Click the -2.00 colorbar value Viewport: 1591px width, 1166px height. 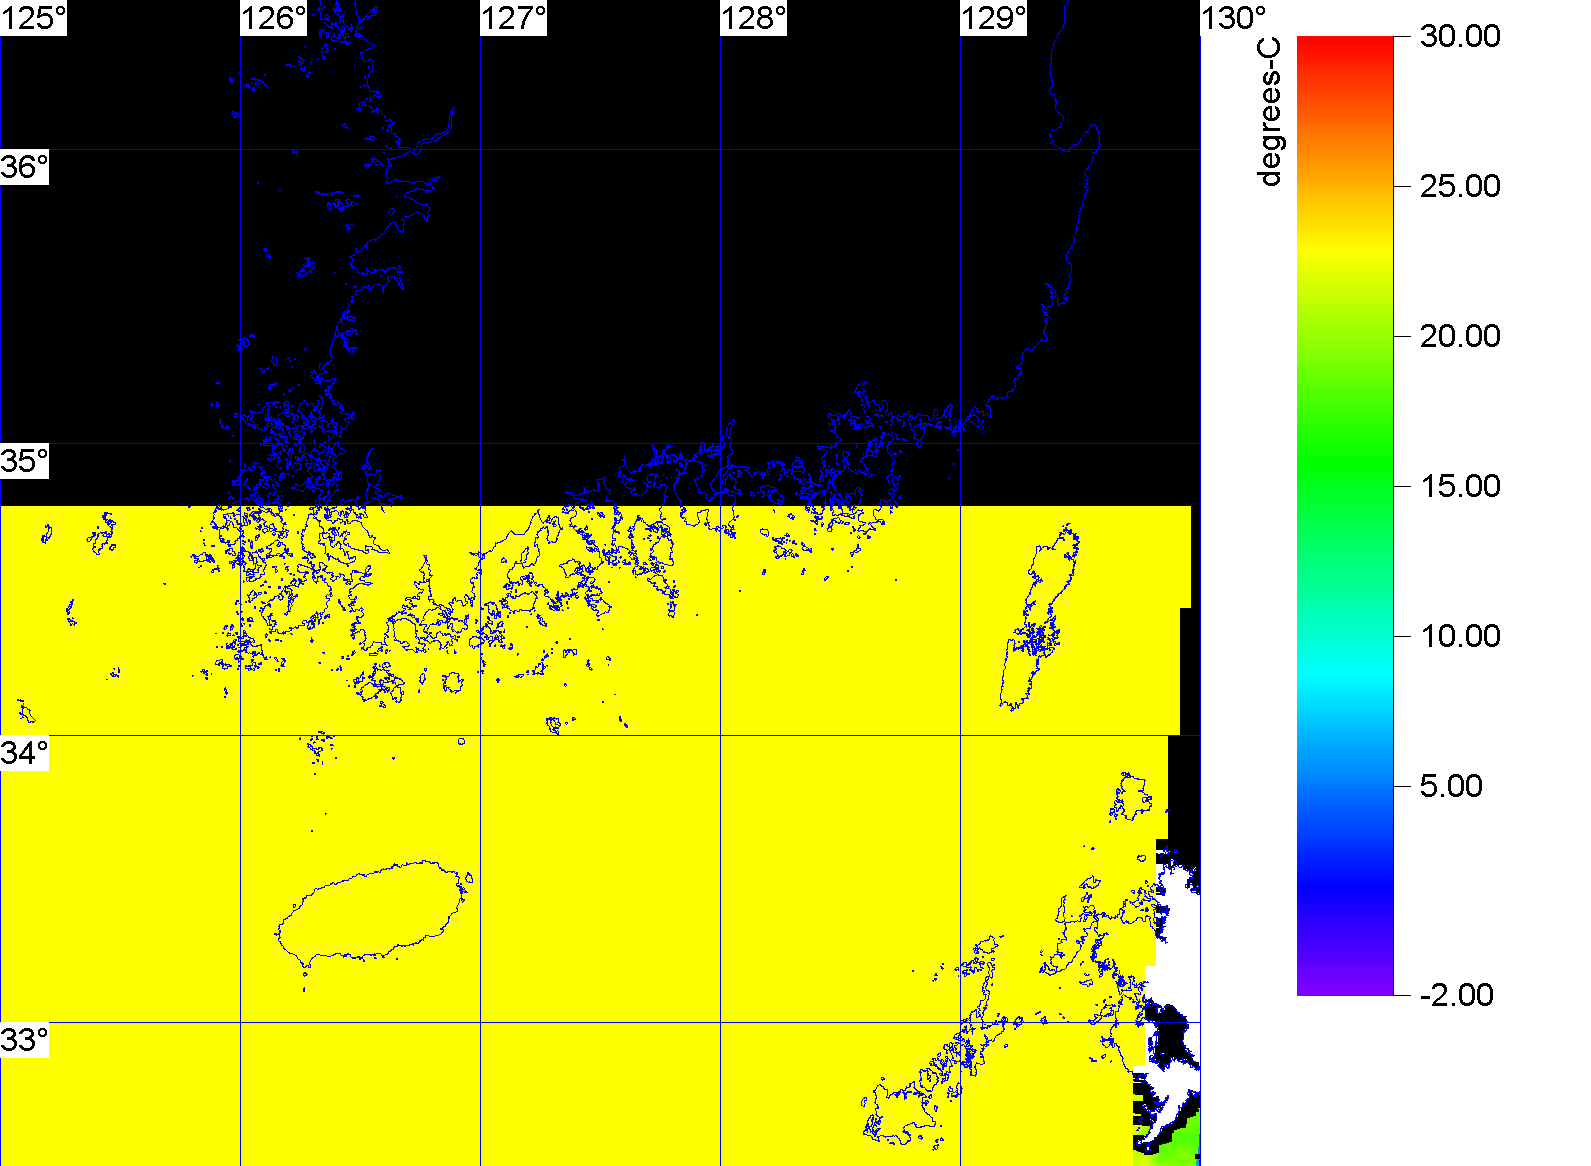tap(1456, 995)
